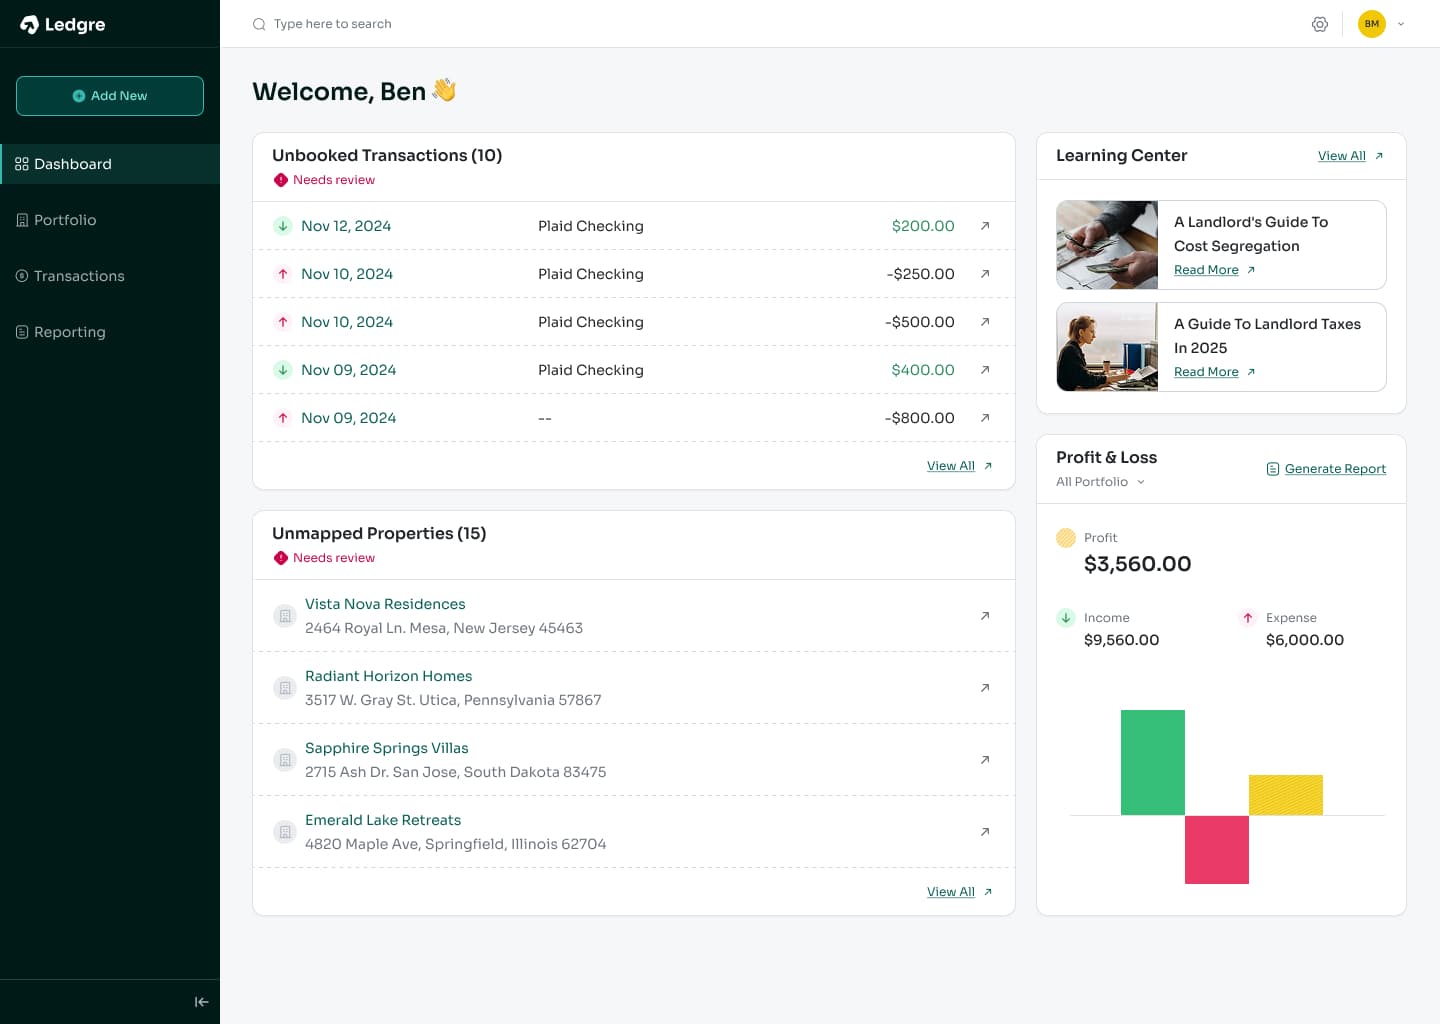Open details for the Nov 12 transaction

pos(984,226)
